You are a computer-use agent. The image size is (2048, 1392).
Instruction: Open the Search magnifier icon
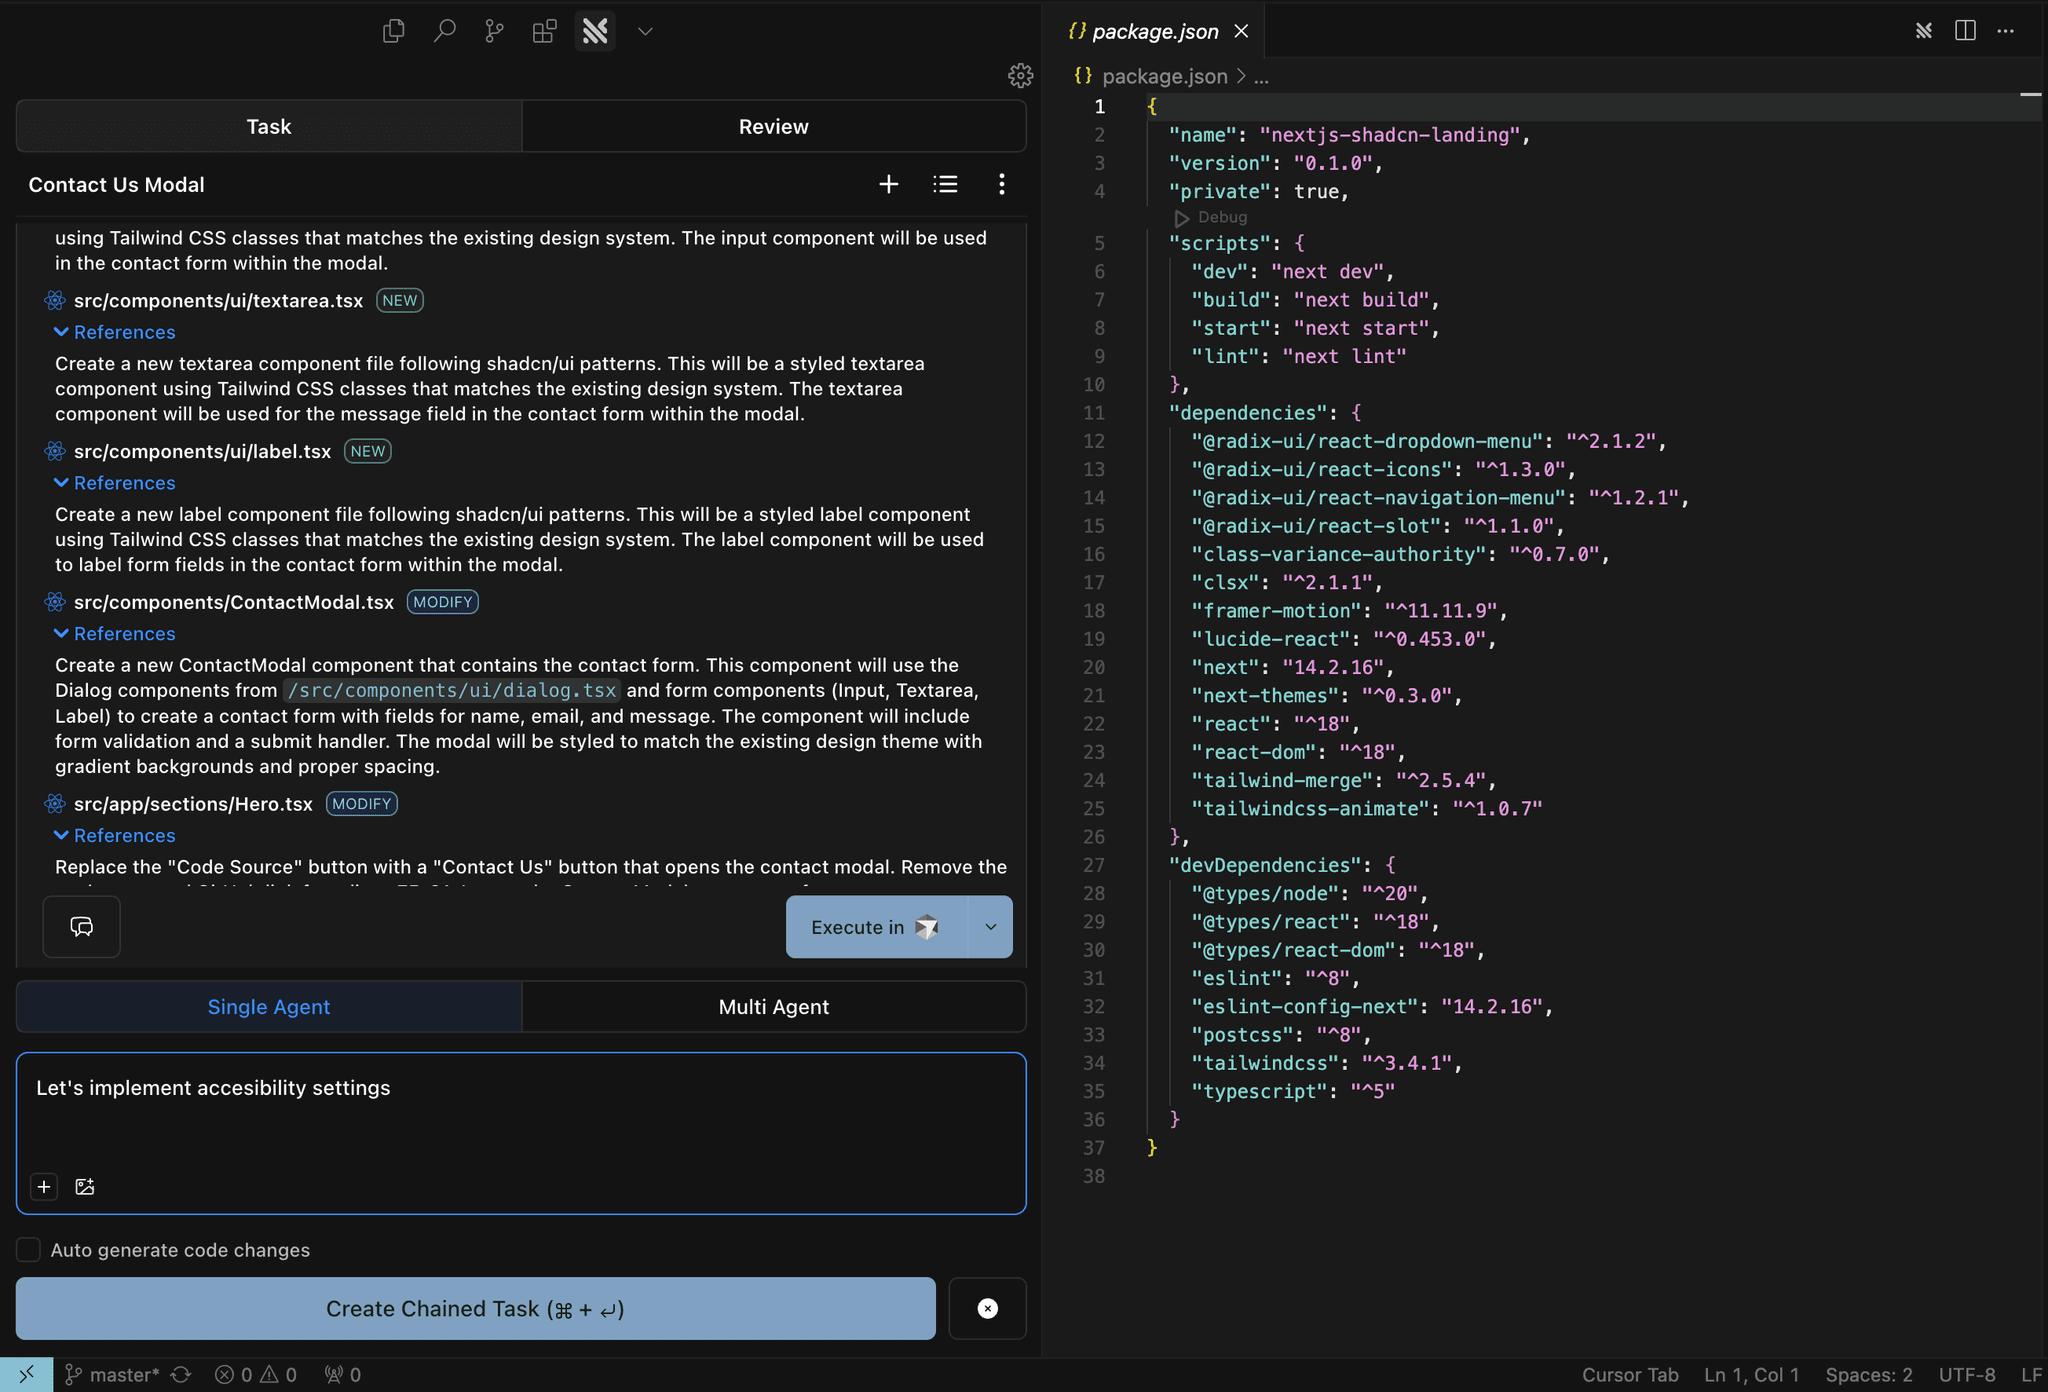tap(444, 31)
